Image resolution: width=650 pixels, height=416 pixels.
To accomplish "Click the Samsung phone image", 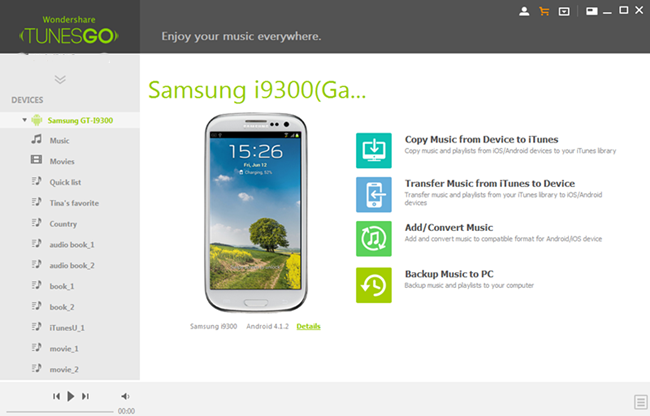I will tap(256, 212).
